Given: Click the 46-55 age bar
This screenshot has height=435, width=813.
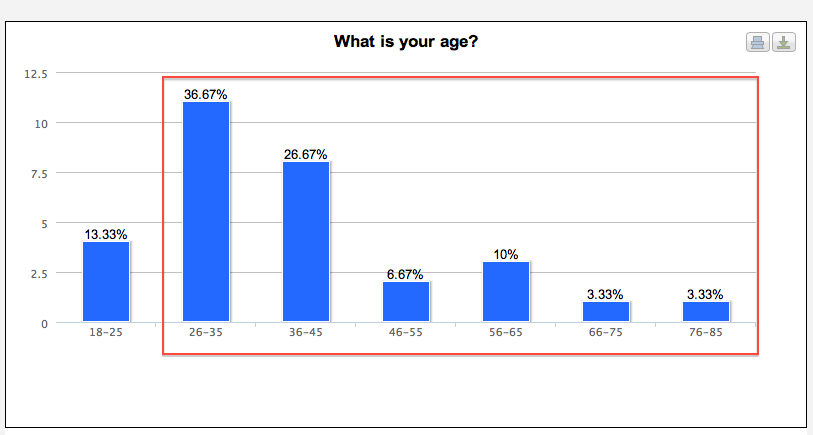Looking at the screenshot, I should (406, 302).
